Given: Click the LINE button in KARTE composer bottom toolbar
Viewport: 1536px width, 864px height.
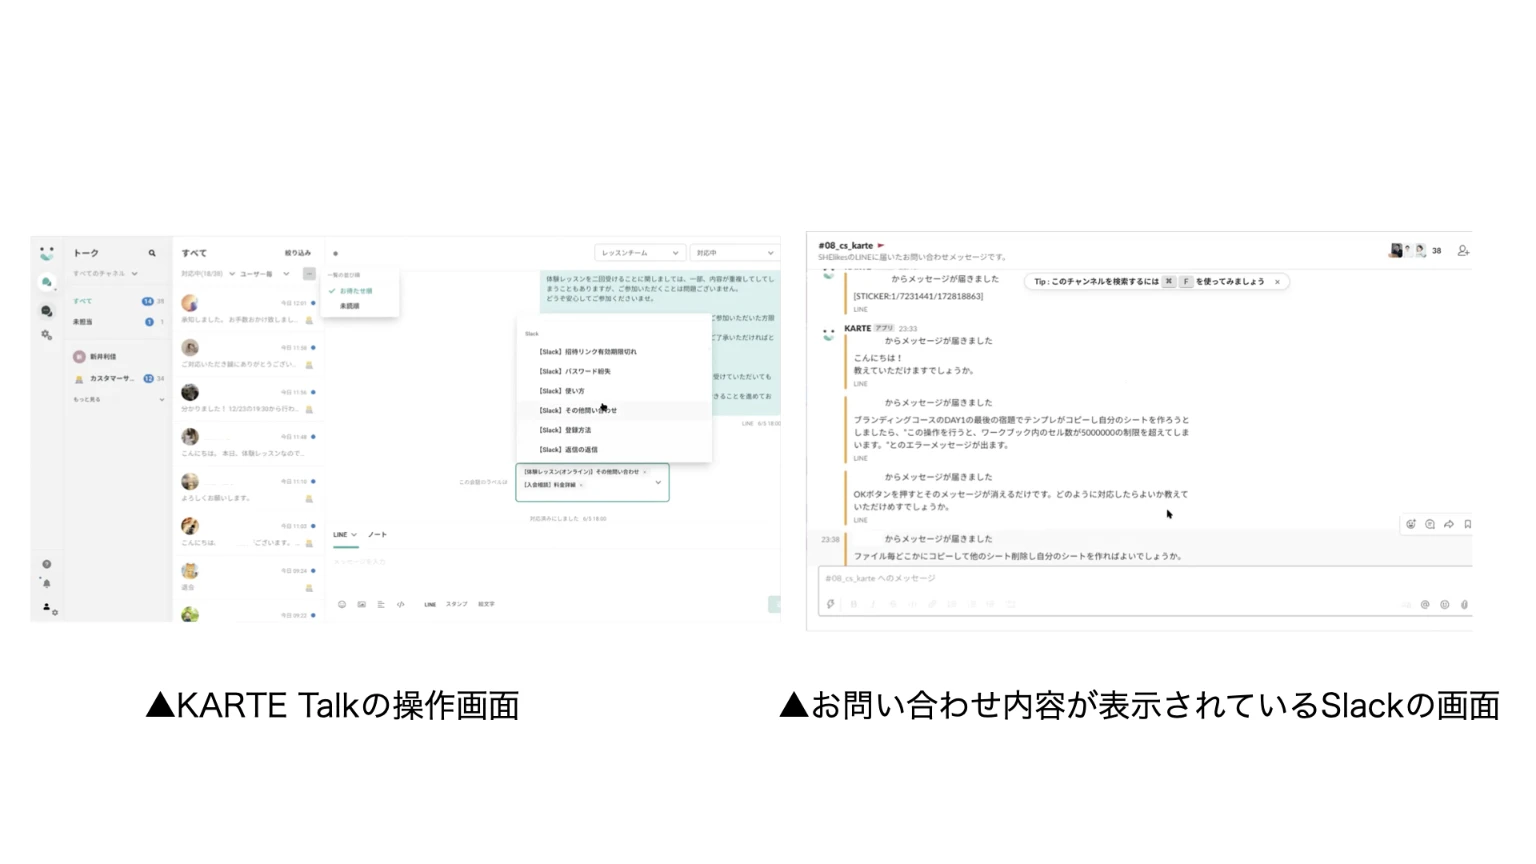Looking at the screenshot, I should (430, 604).
